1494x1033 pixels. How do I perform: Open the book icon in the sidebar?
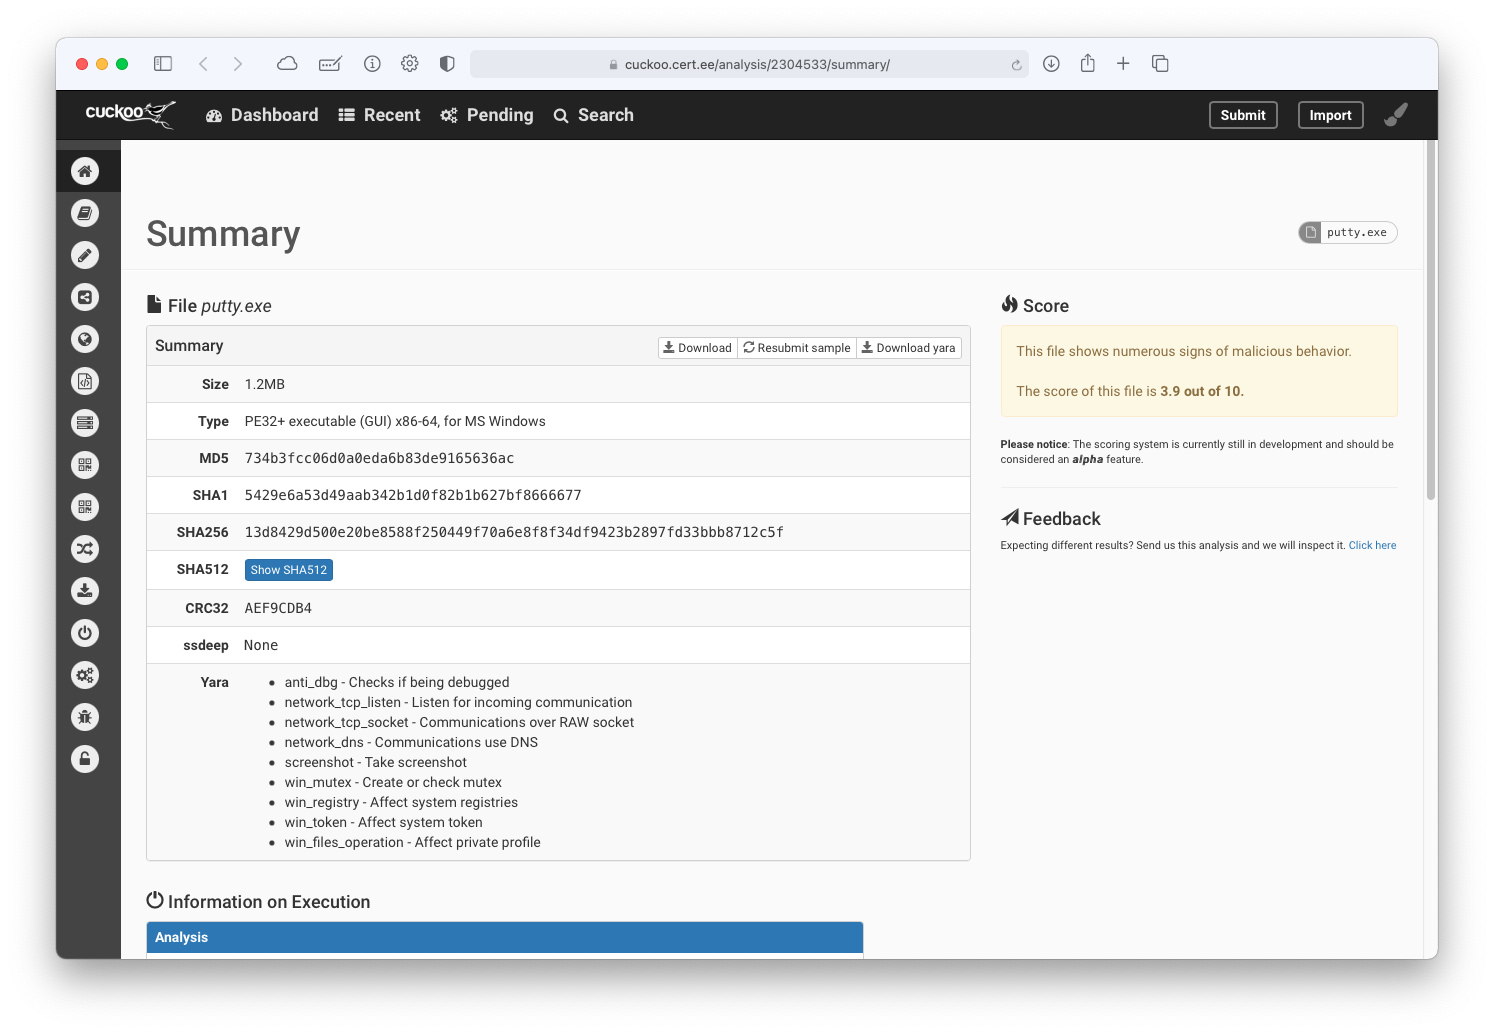[85, 213]
